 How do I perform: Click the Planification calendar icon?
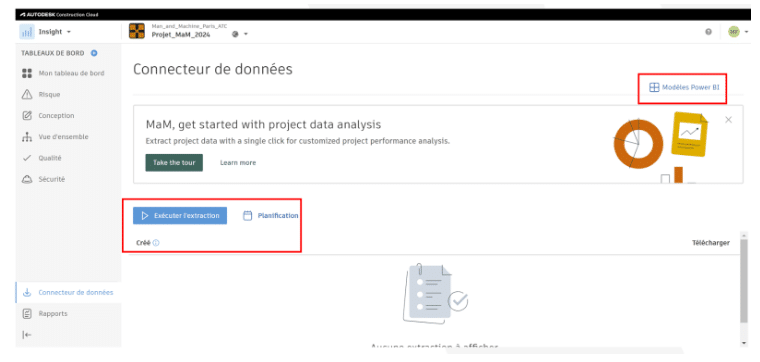(x=248, y=216)
